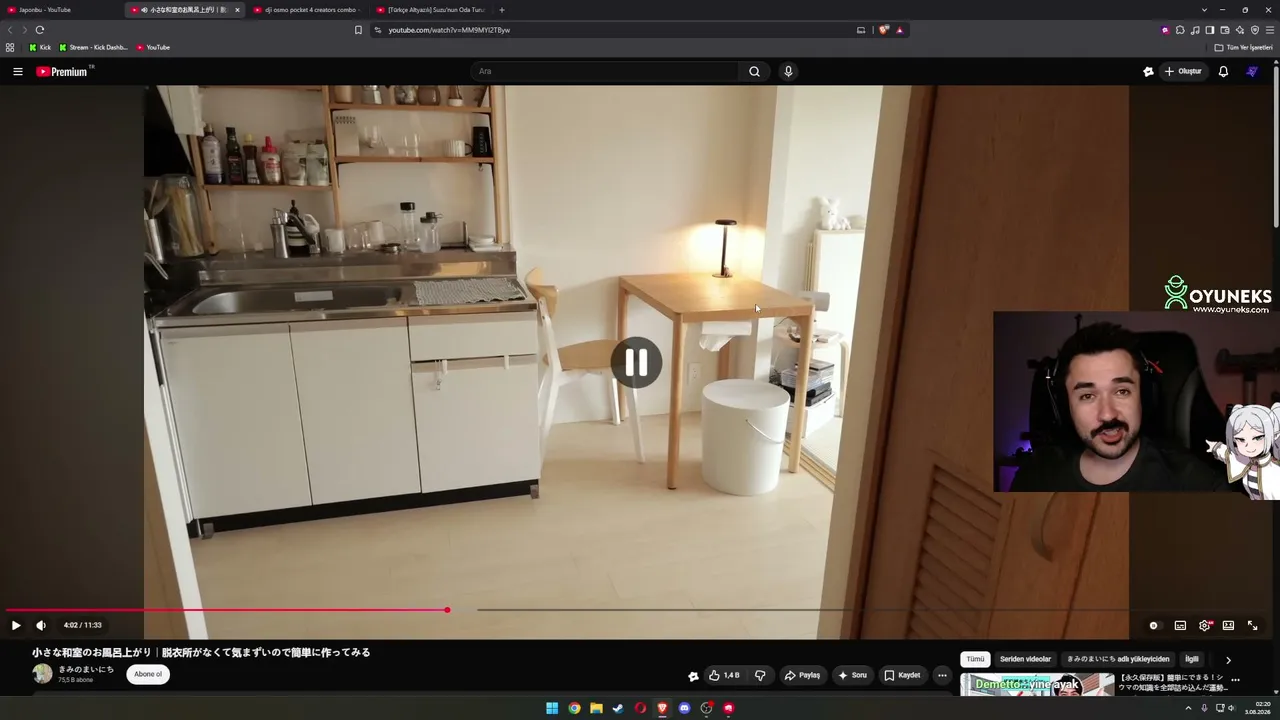The width and height of the screenshot is (1280, 720).
Task: Open the YouTube bookmark in bookmarks bar
Action: (x=153, y=47)
